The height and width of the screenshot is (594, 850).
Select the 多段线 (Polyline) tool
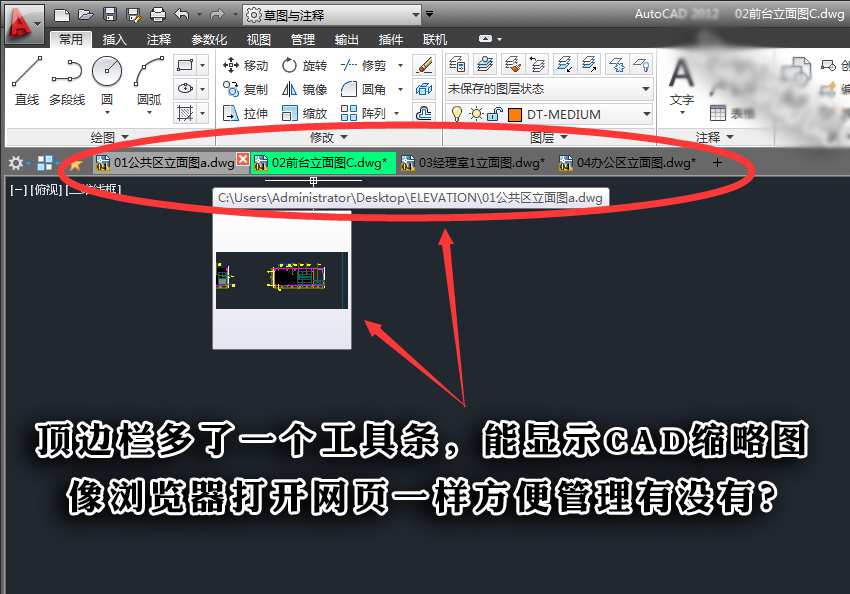[x=67, y=81]
